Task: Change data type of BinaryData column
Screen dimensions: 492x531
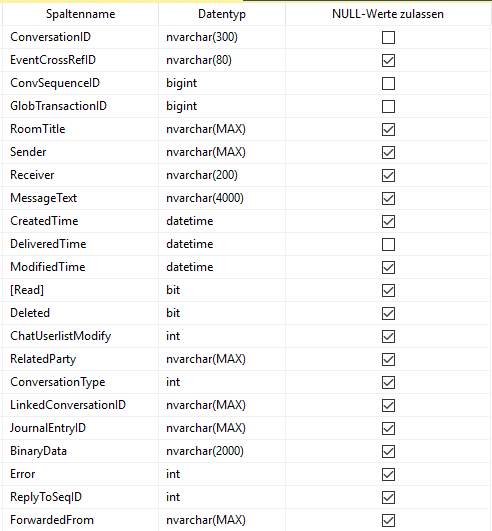Action: tap(222, 451)
